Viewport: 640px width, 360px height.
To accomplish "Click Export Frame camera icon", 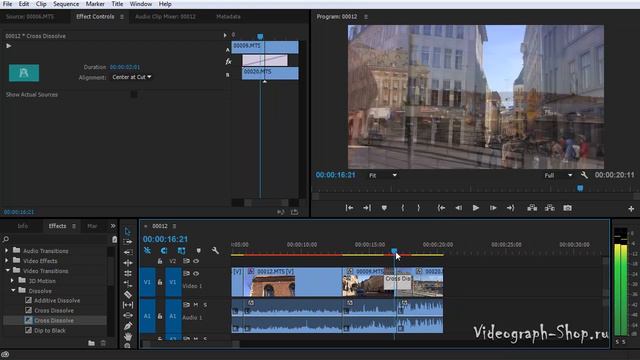I will [x=567, y=208].
